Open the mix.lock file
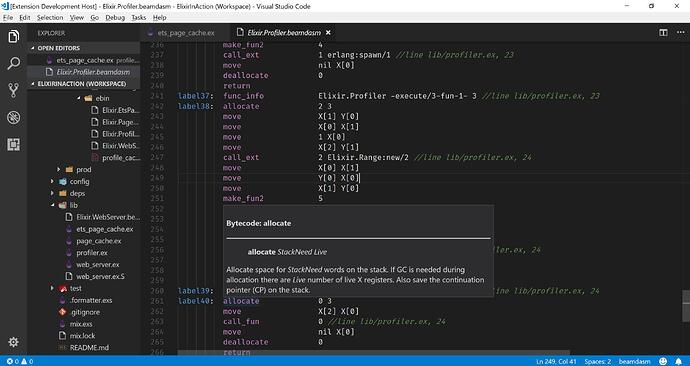The height and width of the screenshot is (366, 690). pyautogui.click(x=82, y=336)
